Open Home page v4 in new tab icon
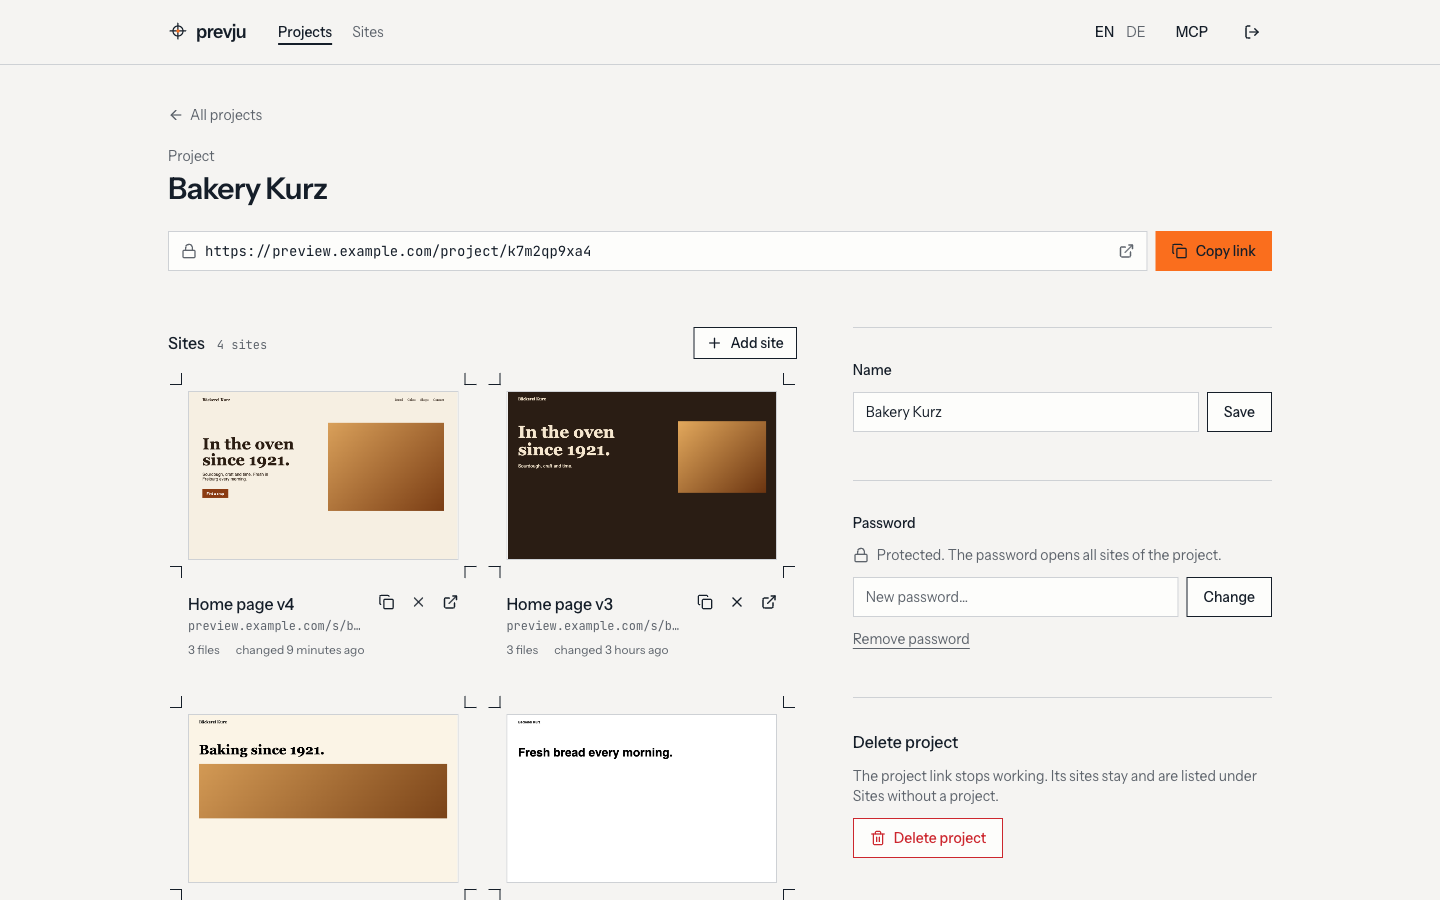Viewport: 1440px width, 900px height. (x=451, y=602)
